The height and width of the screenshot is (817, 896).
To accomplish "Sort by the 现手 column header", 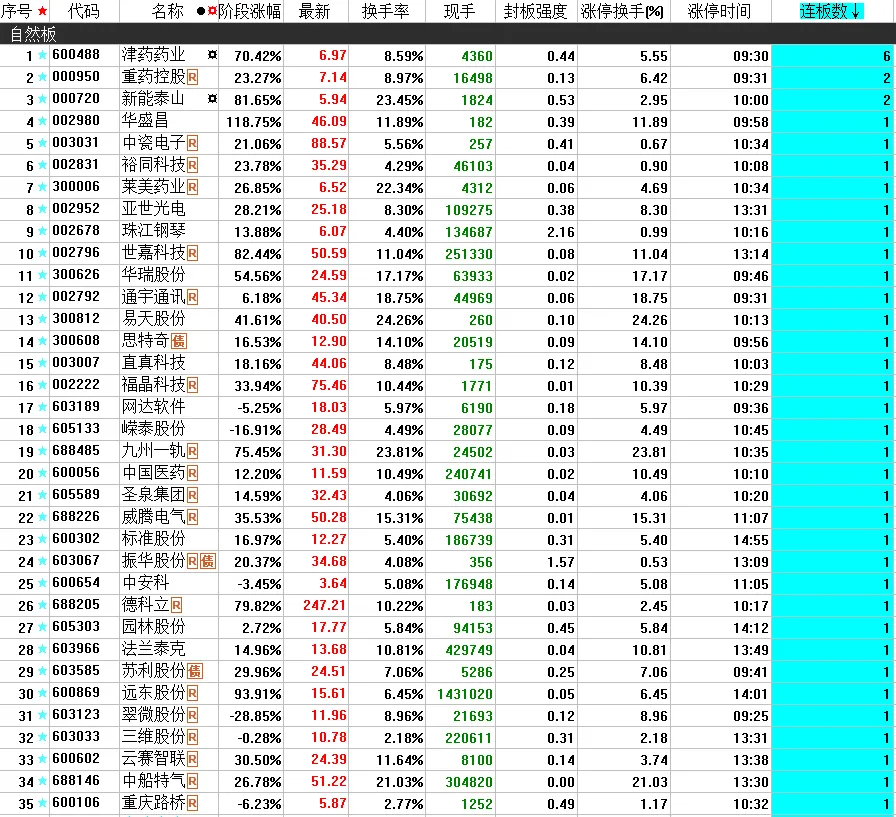I will (459, 11).
